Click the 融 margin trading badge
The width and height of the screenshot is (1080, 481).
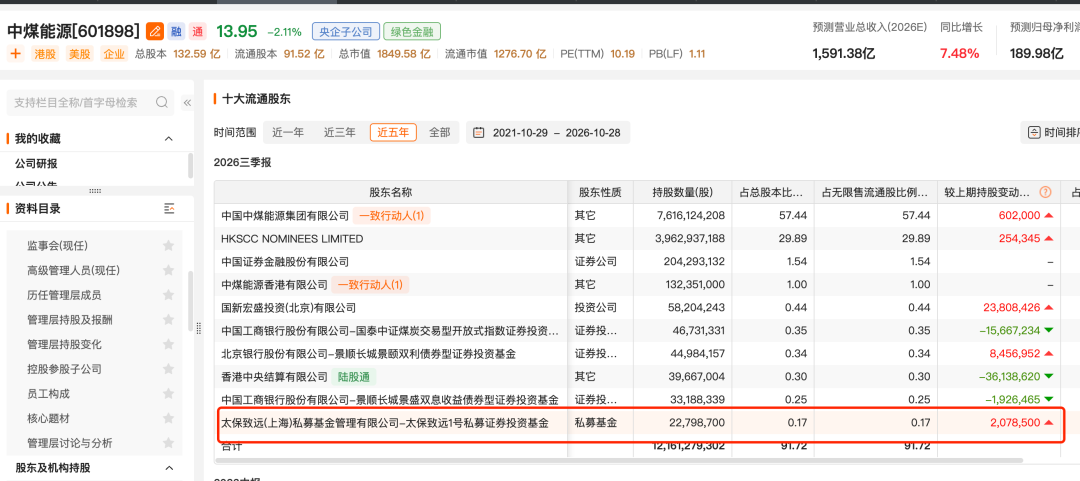pyautogui.click(x=176, y=31)
